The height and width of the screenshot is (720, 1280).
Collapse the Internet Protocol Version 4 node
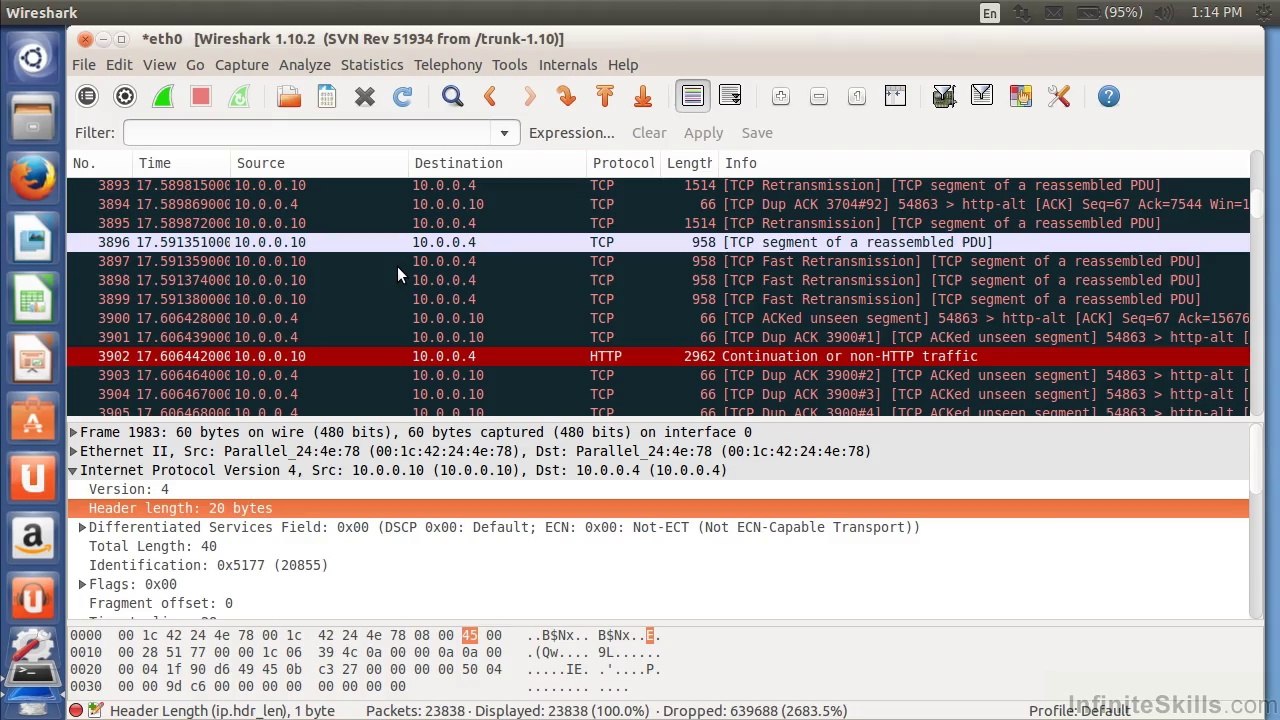point(73,470)
